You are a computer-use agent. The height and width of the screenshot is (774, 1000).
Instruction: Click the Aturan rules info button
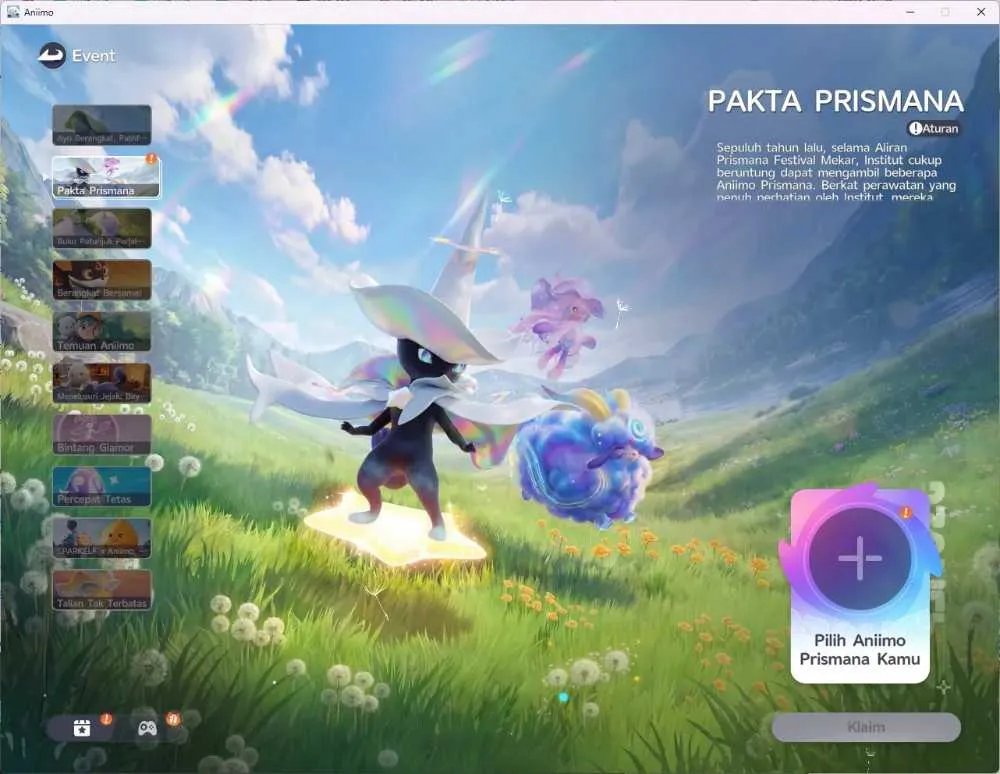coord(934,129)
